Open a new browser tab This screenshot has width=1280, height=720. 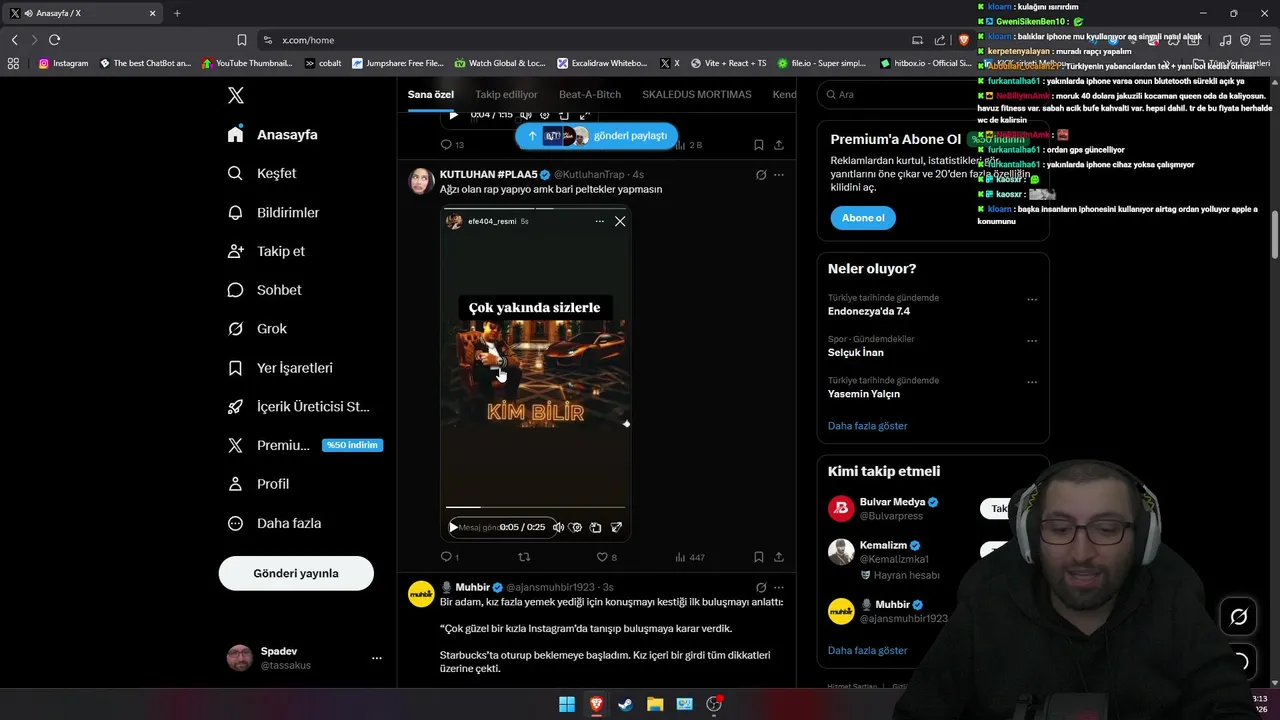[177, 13]
